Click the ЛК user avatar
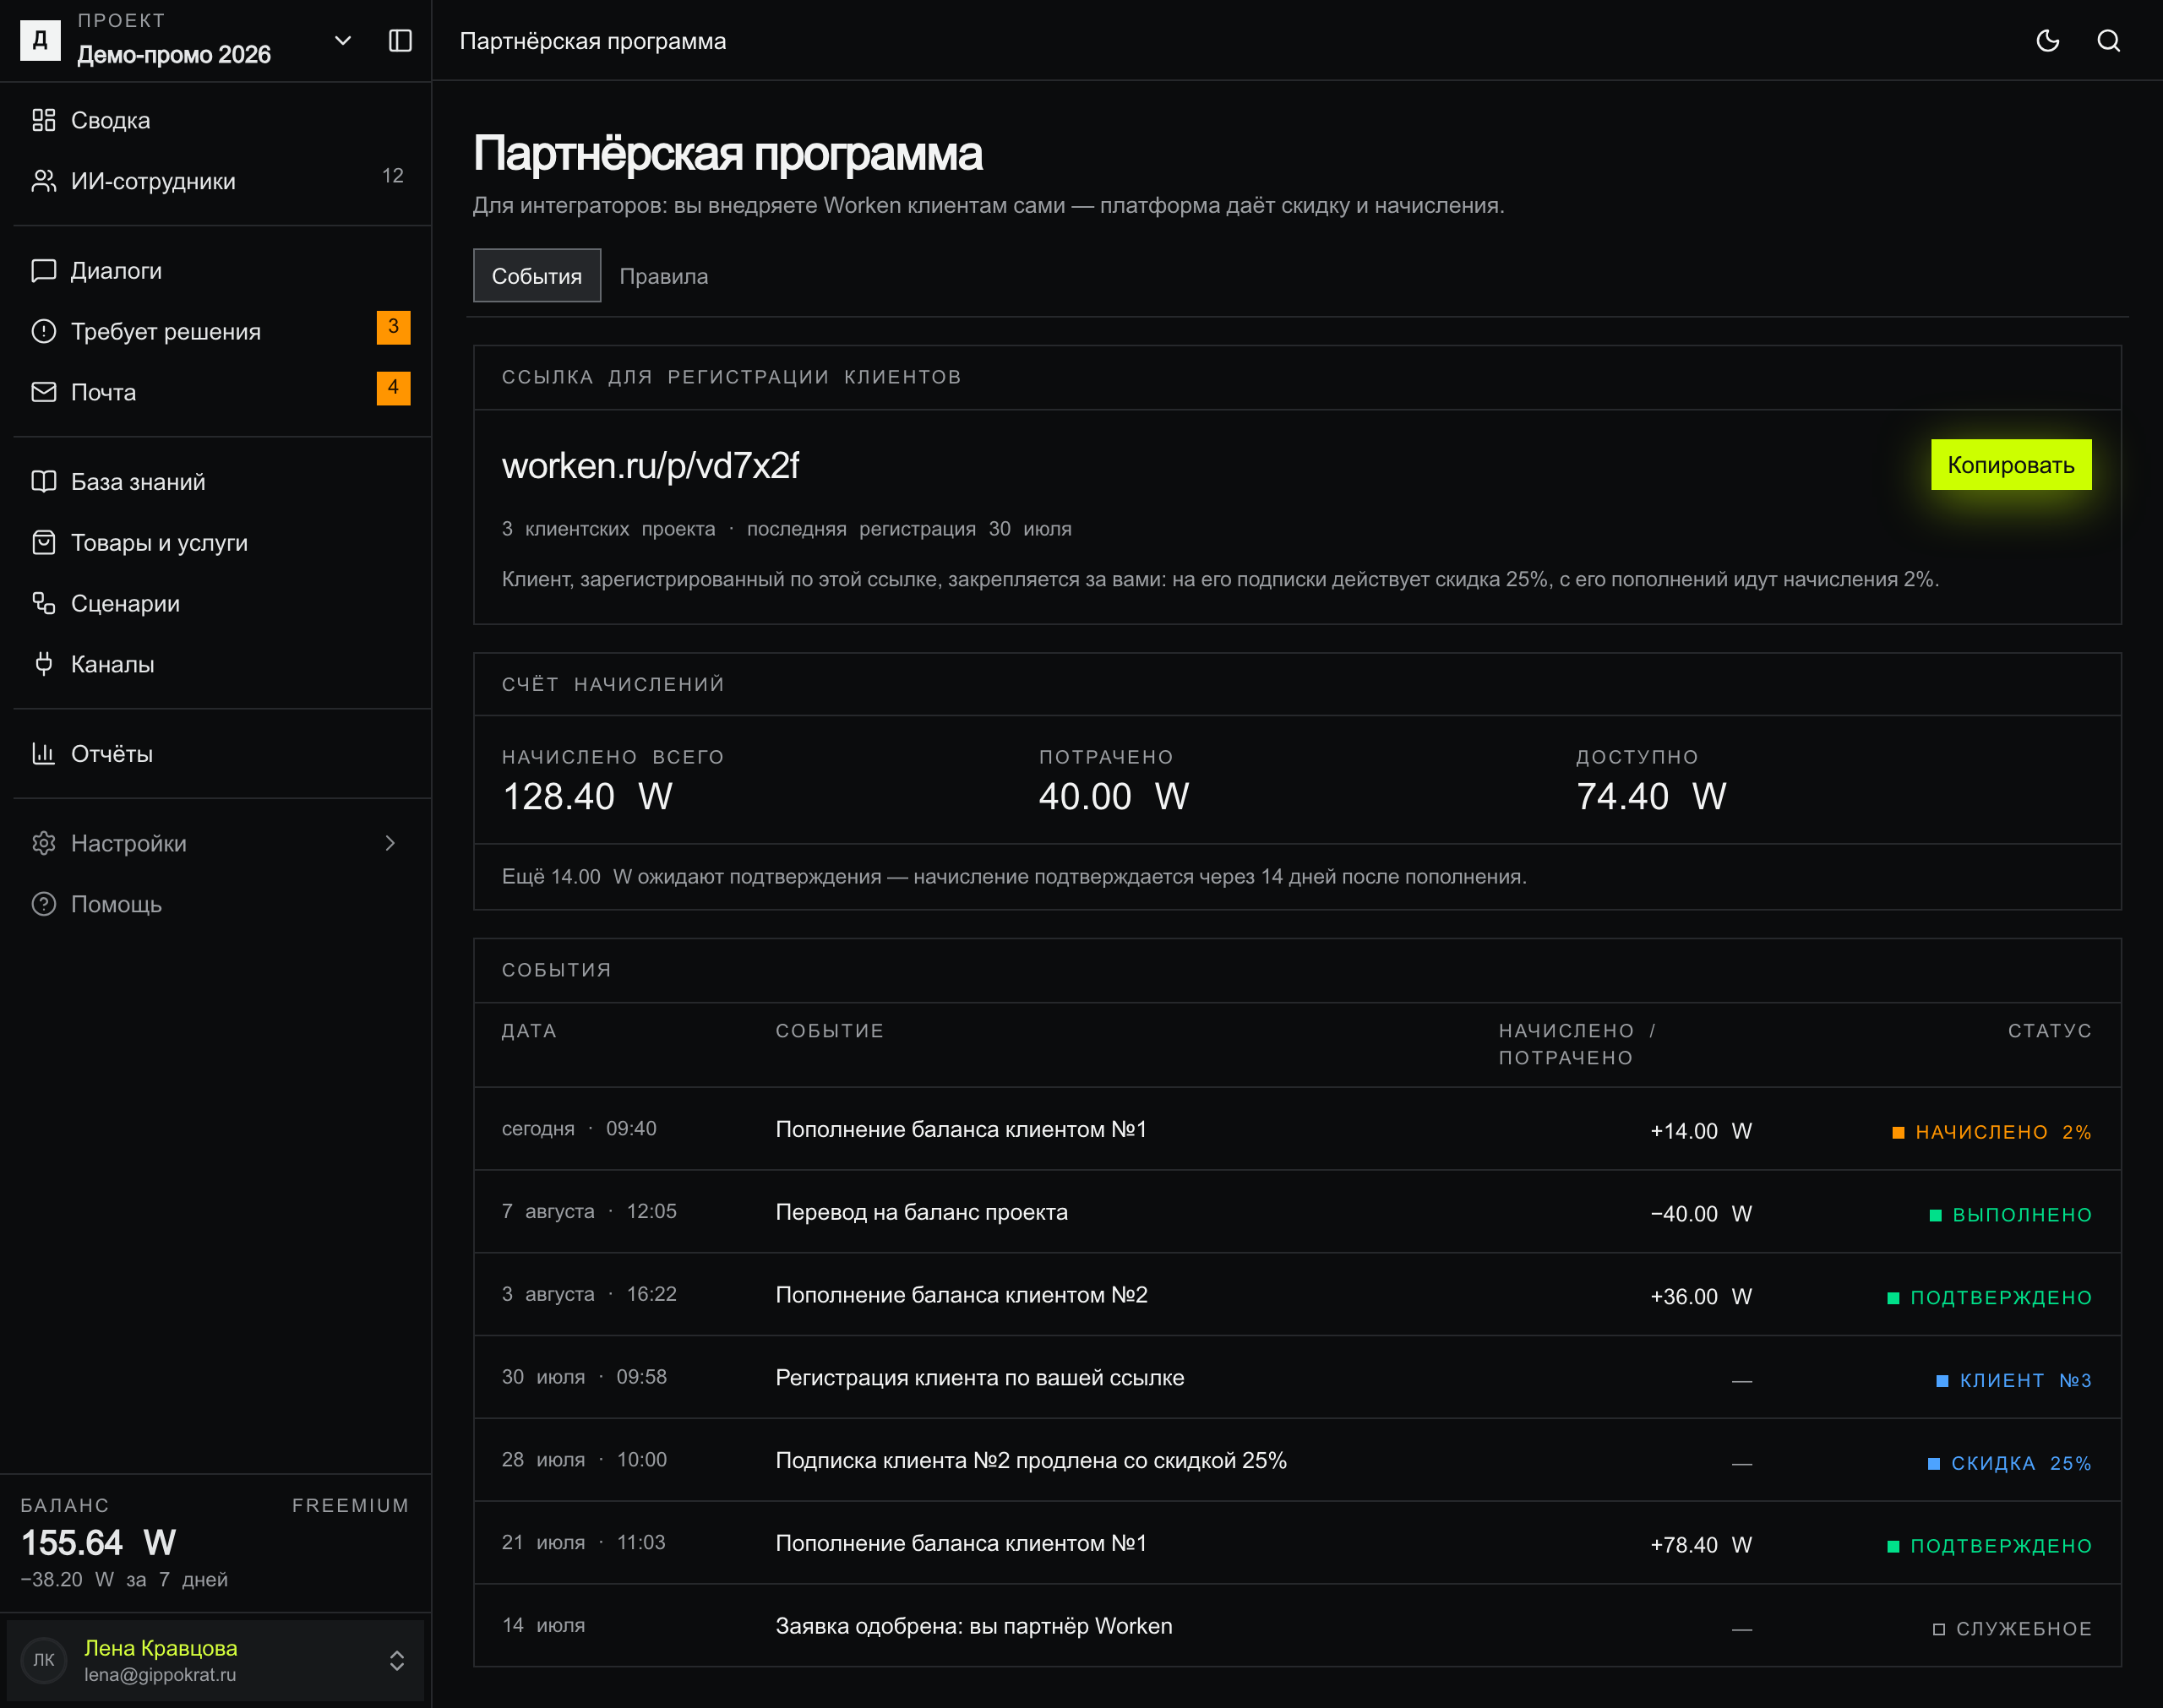This screenshot has width=2163, height=1708. click(44, 1661)
